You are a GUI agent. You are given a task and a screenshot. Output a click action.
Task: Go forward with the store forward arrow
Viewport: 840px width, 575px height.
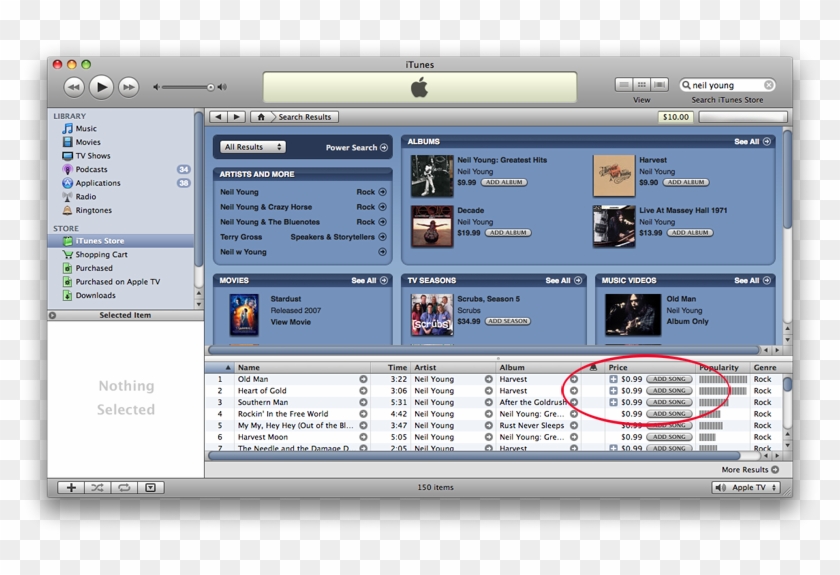[x=236, y=117]
